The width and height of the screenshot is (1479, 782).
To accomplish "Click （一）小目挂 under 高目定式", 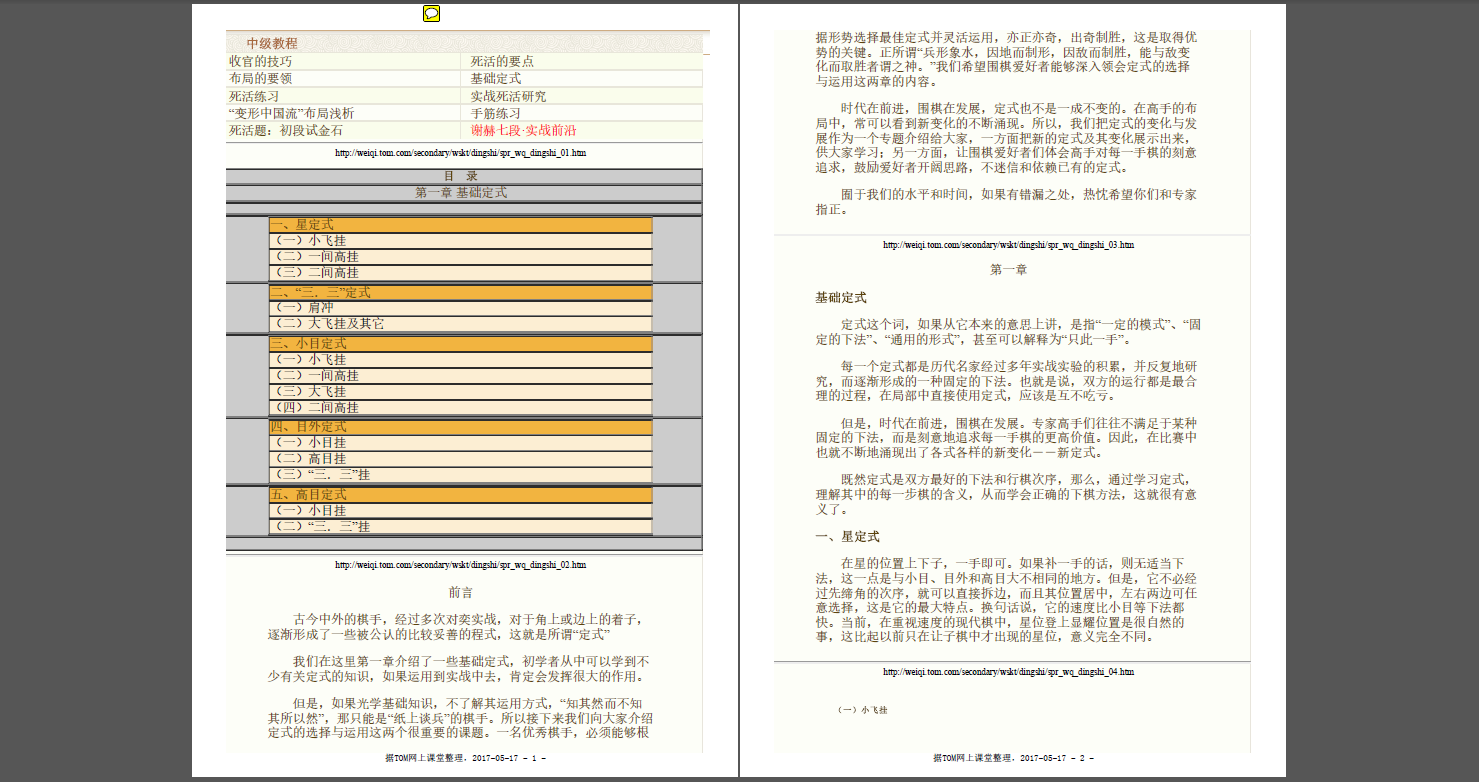I will [x=460, y=510].
